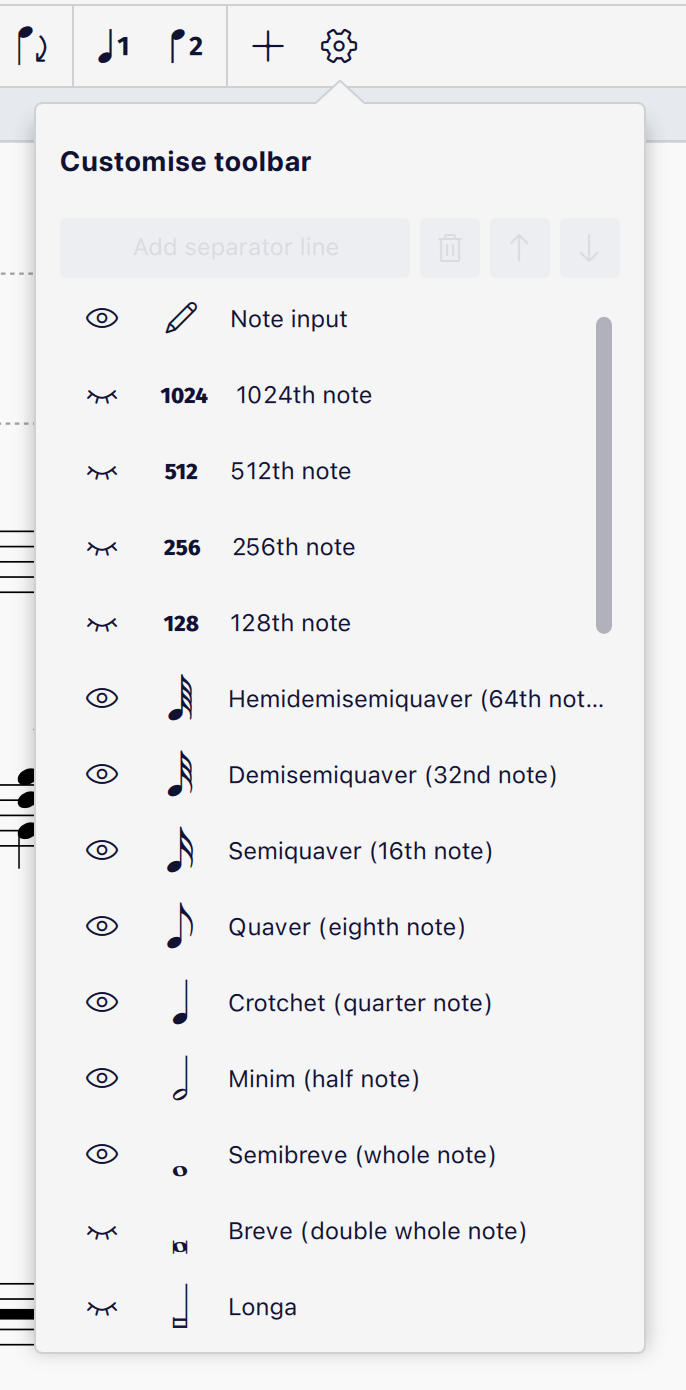The width and height of the screenshot is (686, 1390).
Task: Move selected item up with arrow button
Action: [x=519, y=248]
